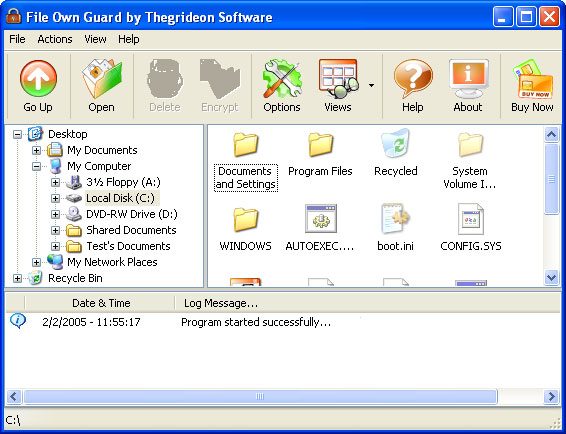Select the My Computer tree icon
The image size is (566, 434).
(x=55, y=166)
